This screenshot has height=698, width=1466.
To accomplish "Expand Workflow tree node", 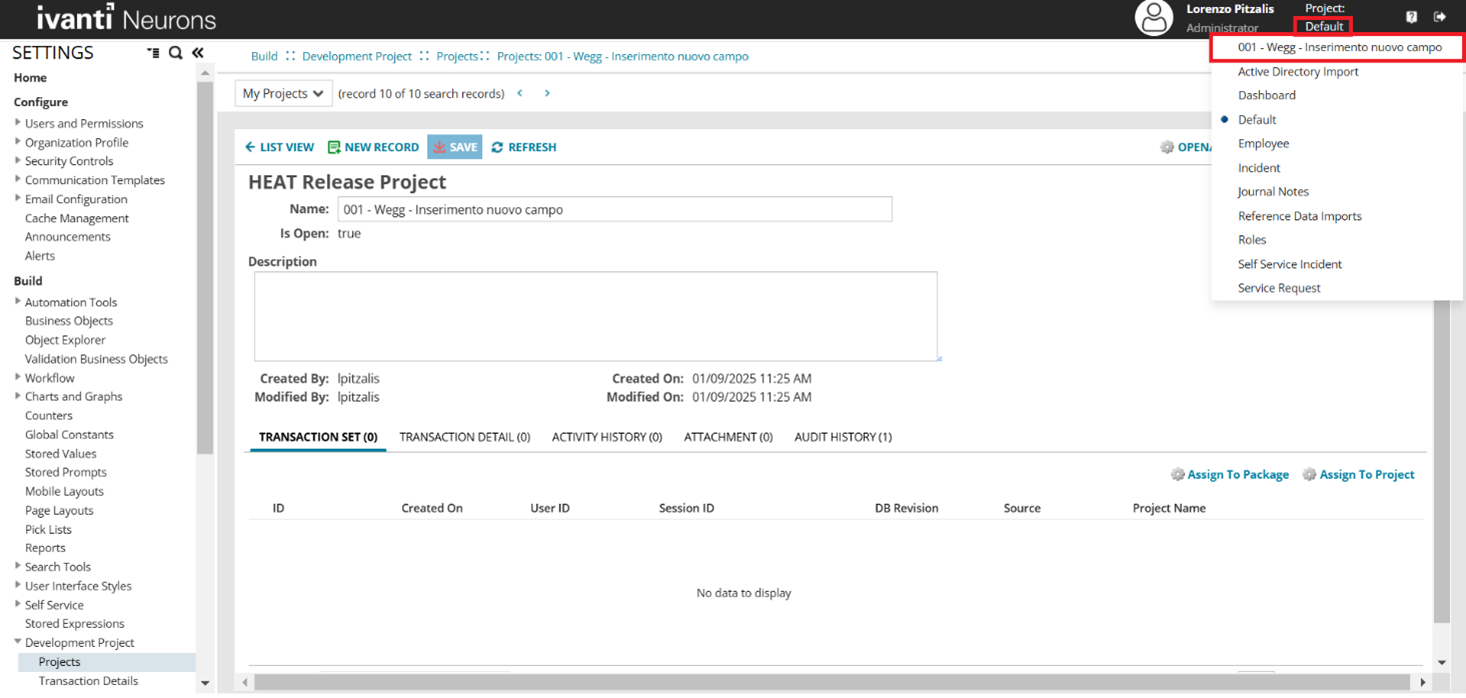I will coord(17,378).
